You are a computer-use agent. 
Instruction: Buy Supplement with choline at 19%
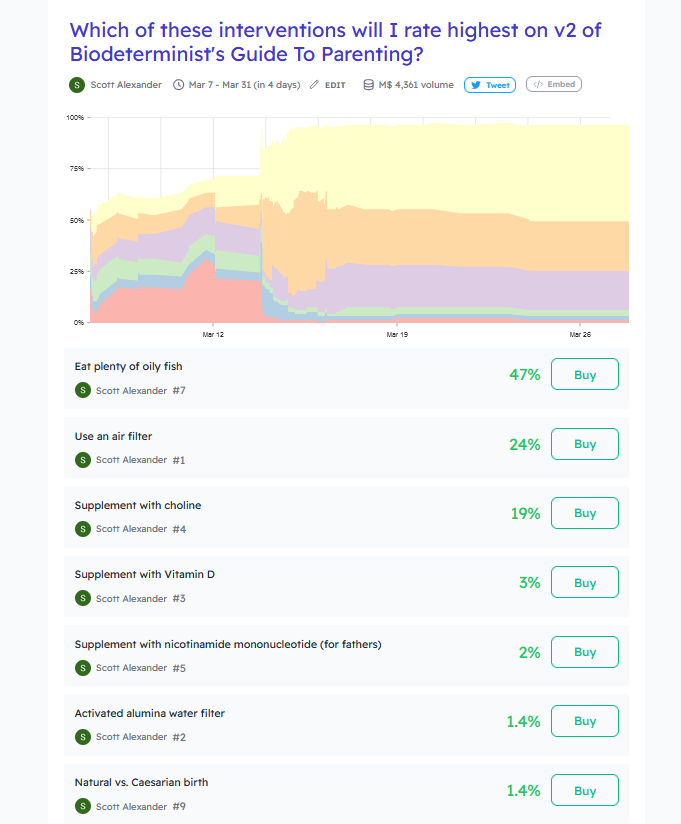[585, 513]
